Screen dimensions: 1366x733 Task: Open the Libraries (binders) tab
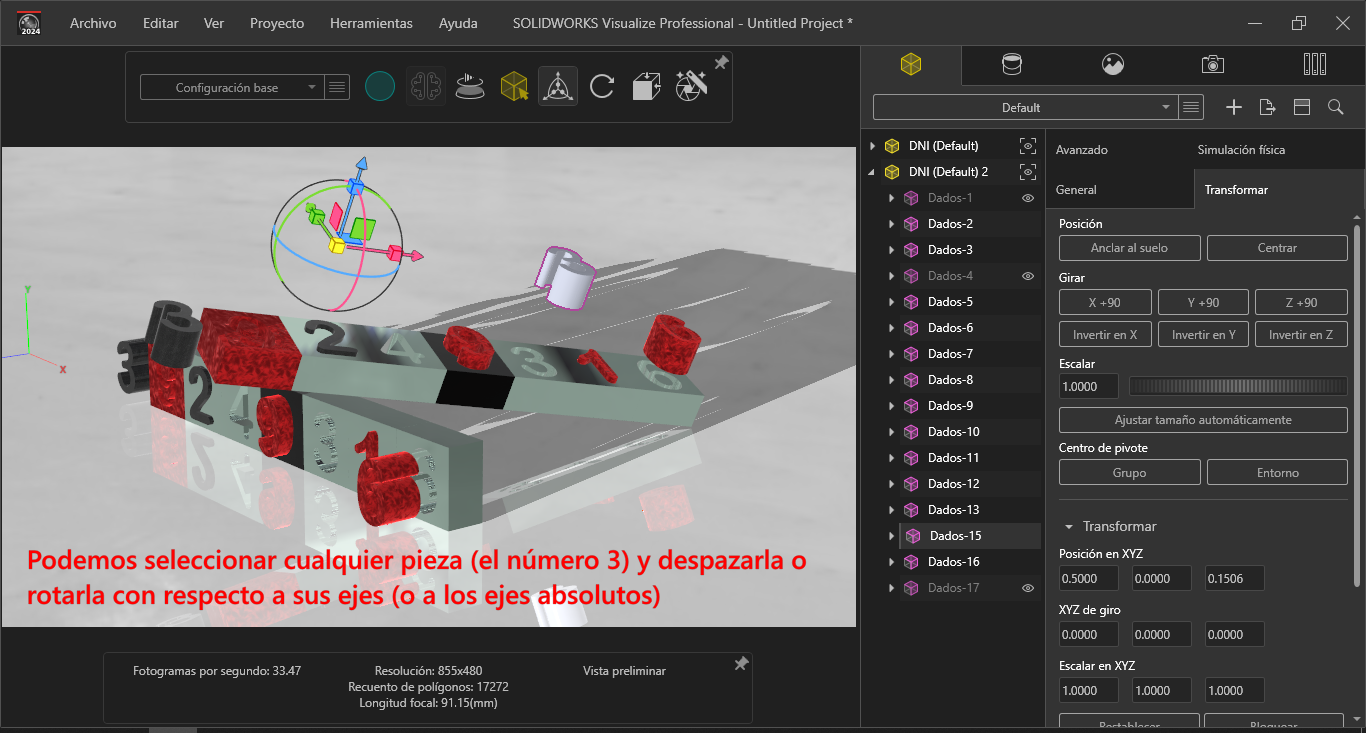pos(1315,65)
